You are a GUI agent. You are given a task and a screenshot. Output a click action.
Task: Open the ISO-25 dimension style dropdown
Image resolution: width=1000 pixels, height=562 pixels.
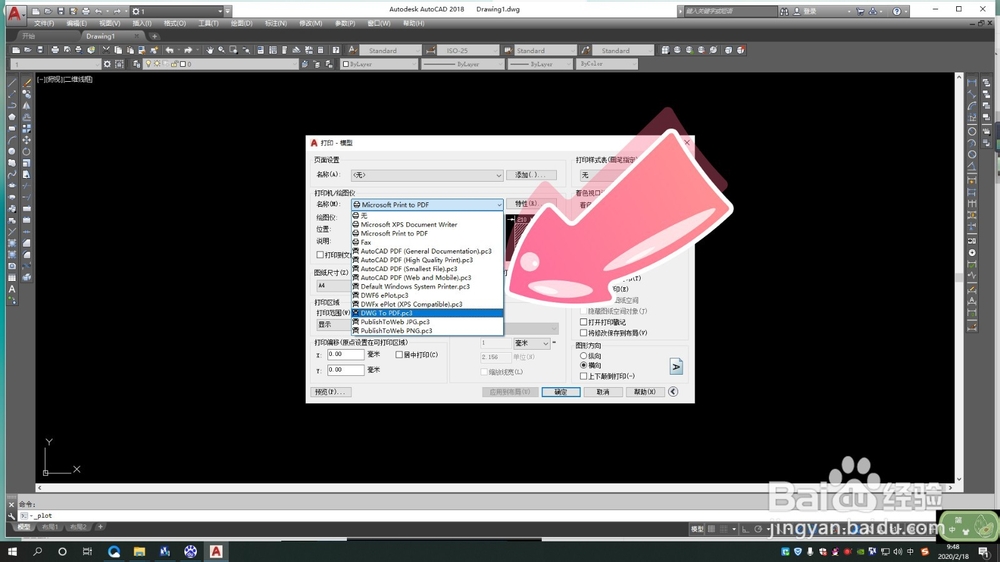click(468, 50)
